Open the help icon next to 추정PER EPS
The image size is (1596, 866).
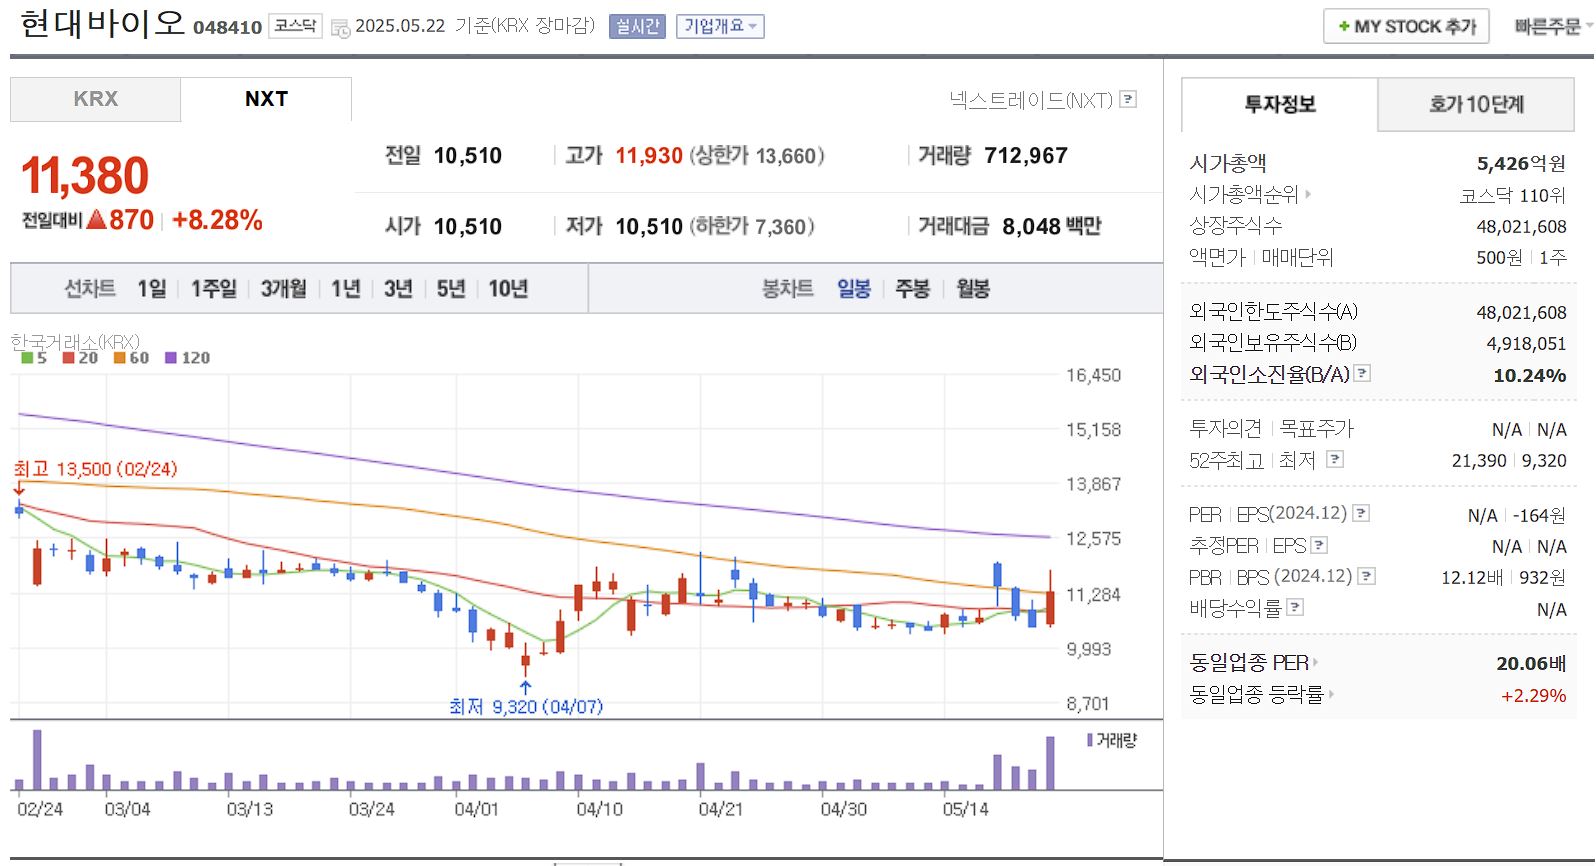(1319, 545)
